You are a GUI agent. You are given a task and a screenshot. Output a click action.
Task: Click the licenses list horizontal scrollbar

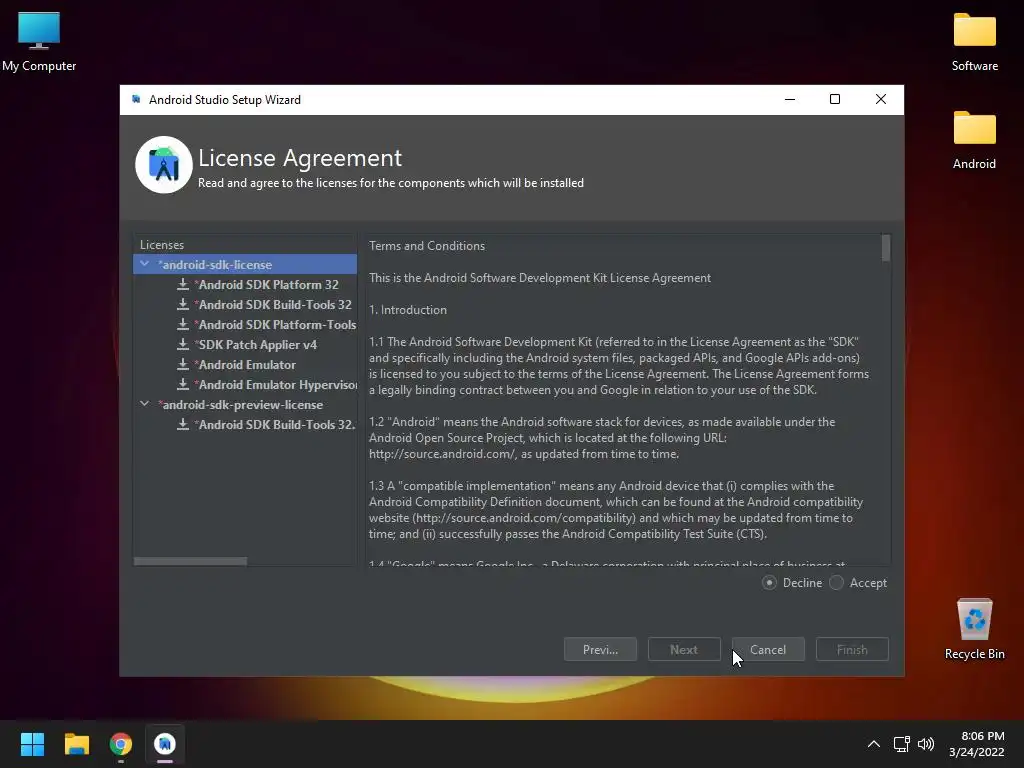(190, 561)
